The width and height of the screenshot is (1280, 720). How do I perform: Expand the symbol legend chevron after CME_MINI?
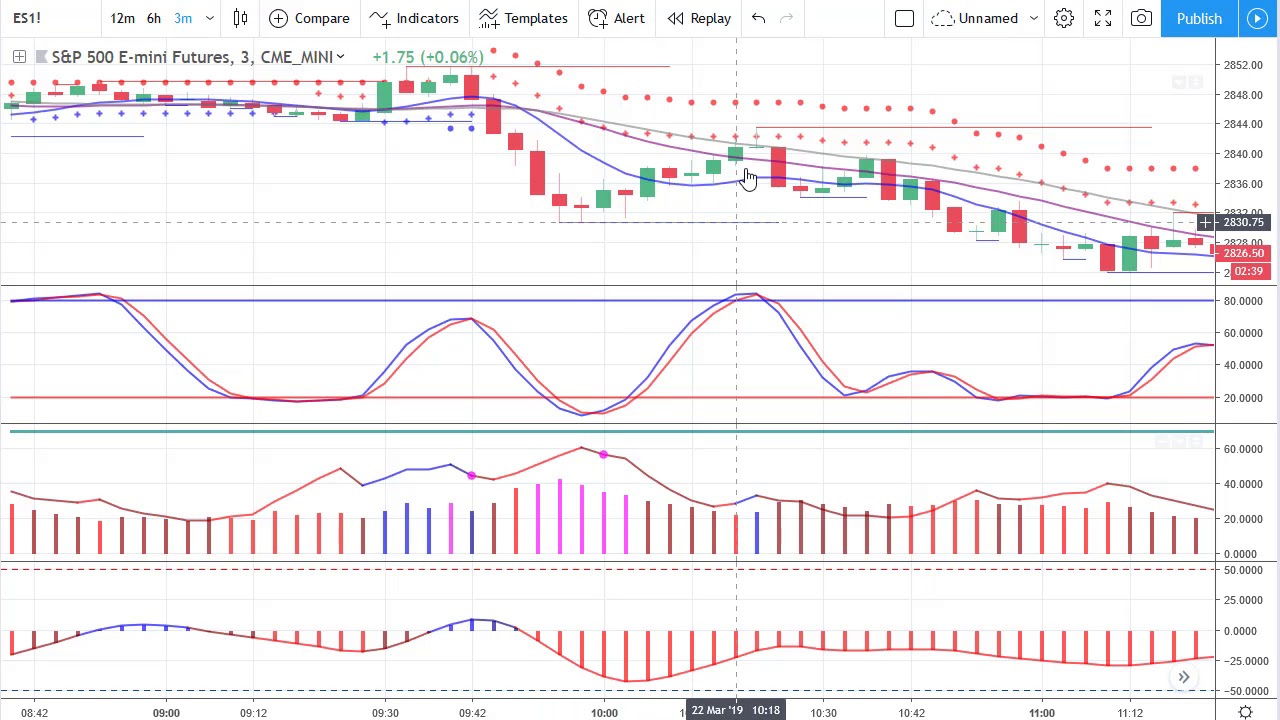coord(340,57)
